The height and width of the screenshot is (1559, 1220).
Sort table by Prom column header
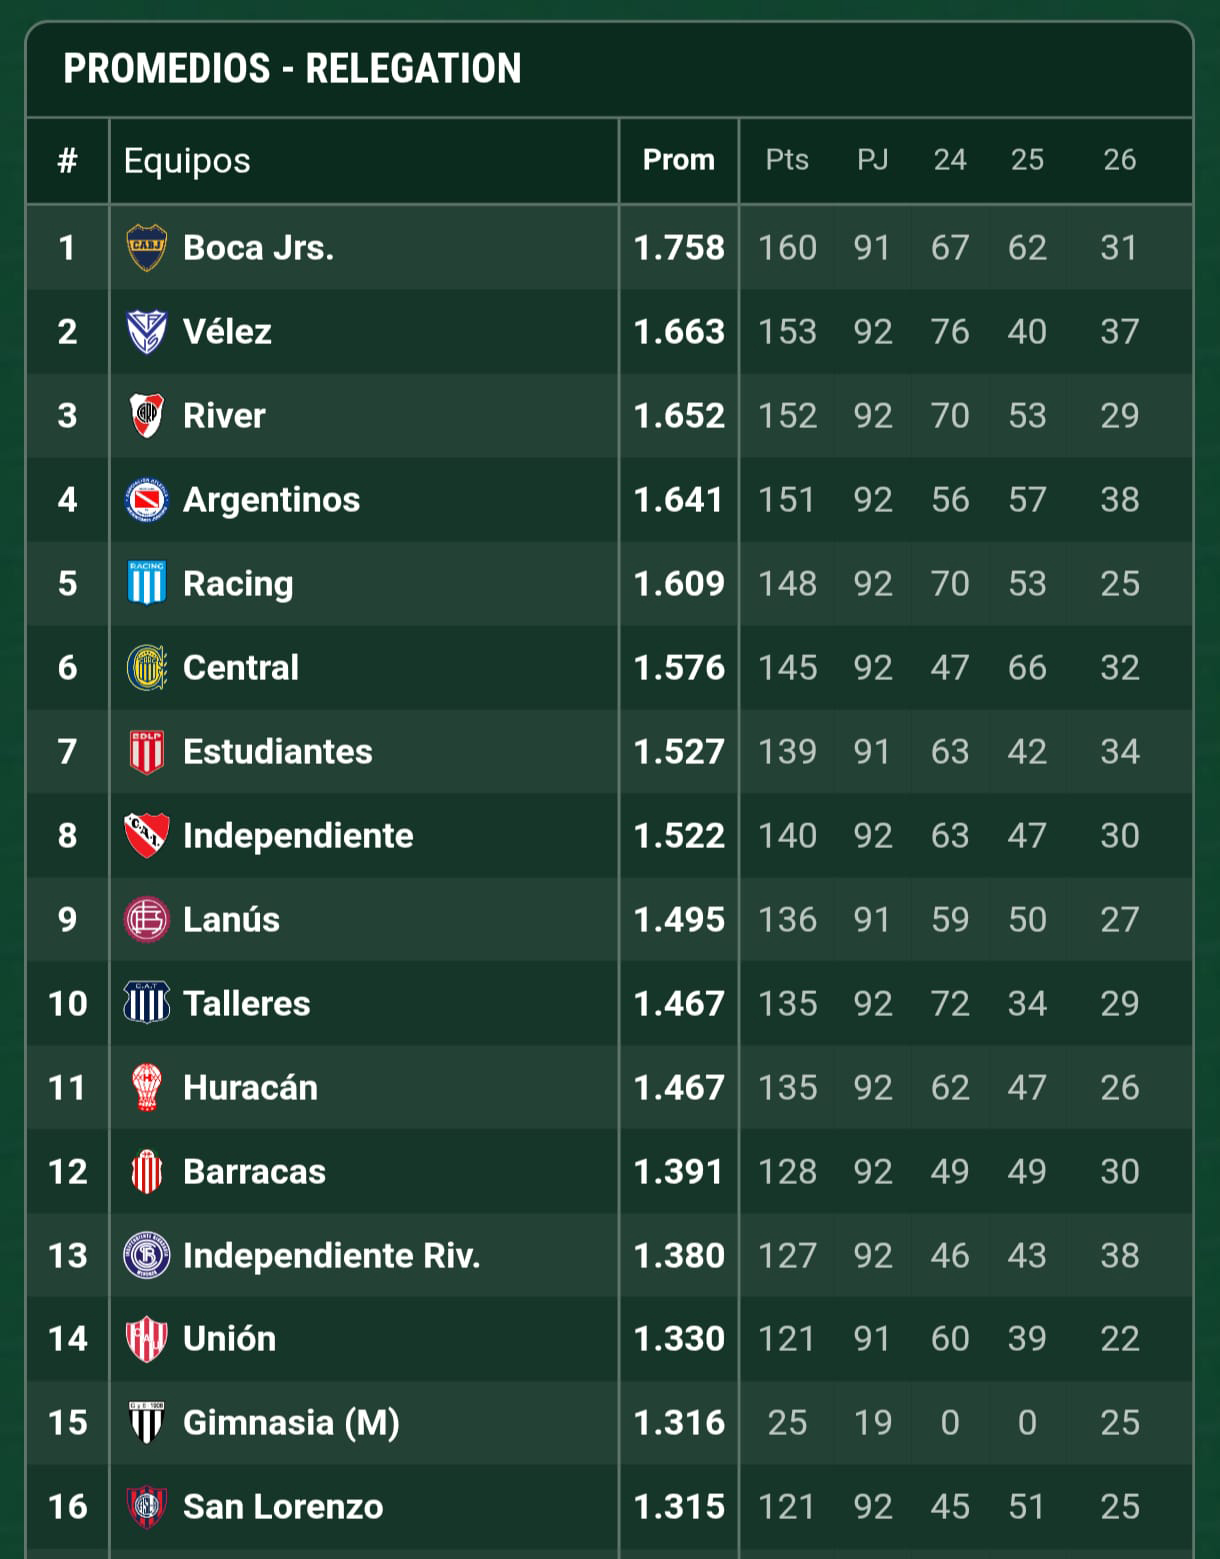[x=679, y=160]
